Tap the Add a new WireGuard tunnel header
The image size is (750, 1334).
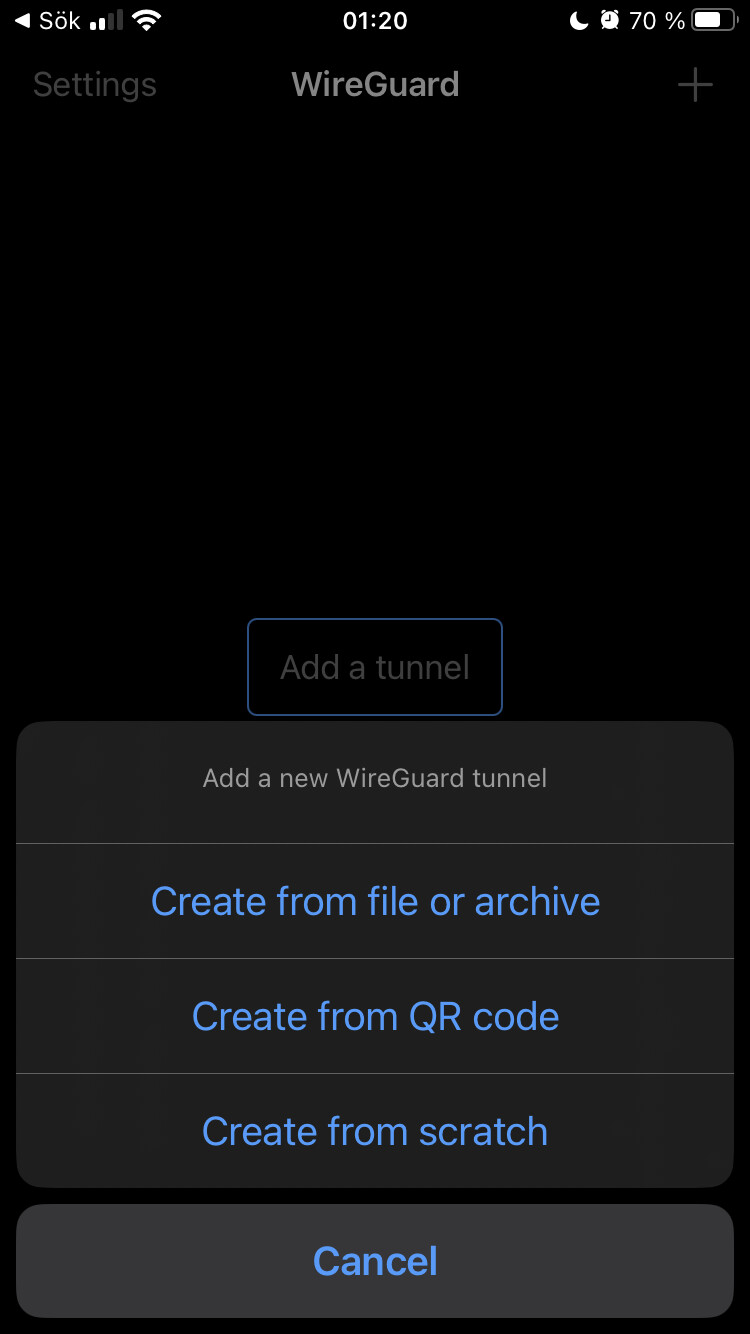pyautogui.click(x=375, y=778)
